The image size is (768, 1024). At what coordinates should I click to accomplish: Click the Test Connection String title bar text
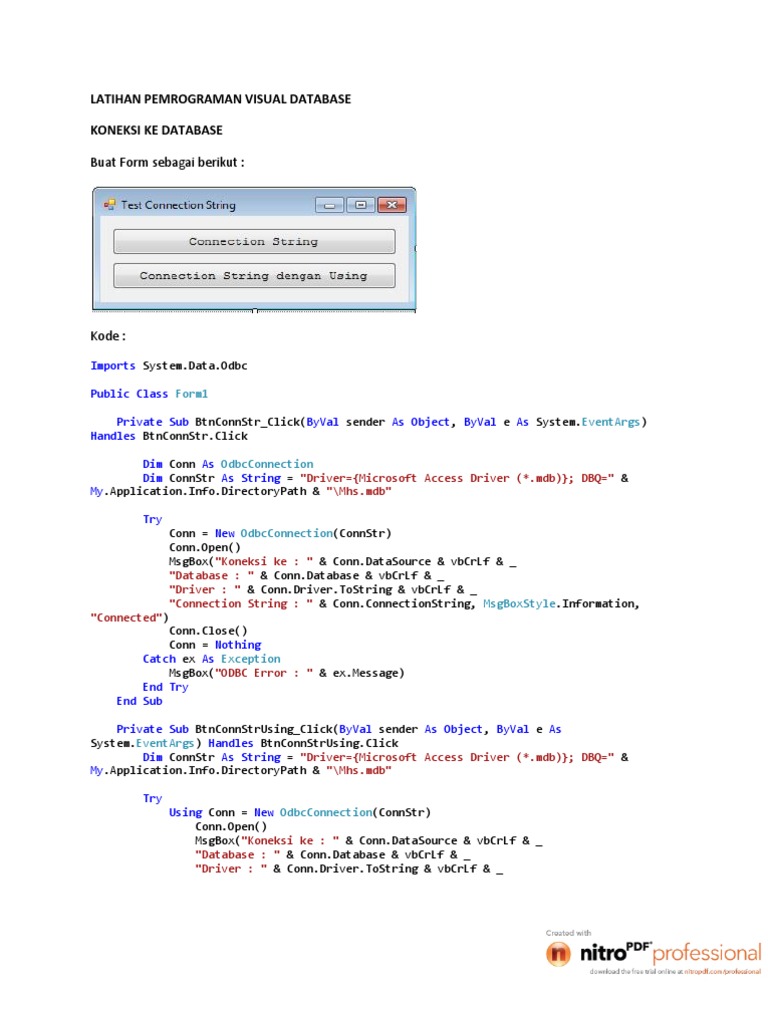coord(178,205)
